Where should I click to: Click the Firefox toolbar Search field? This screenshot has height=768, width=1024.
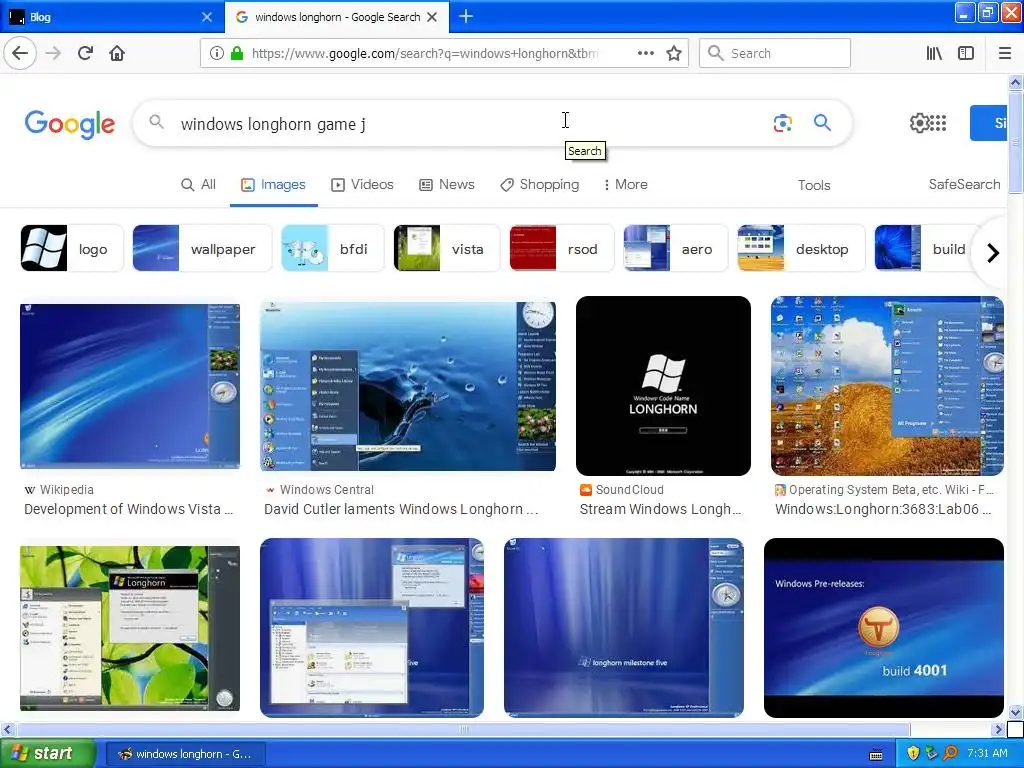pos(775,53)
